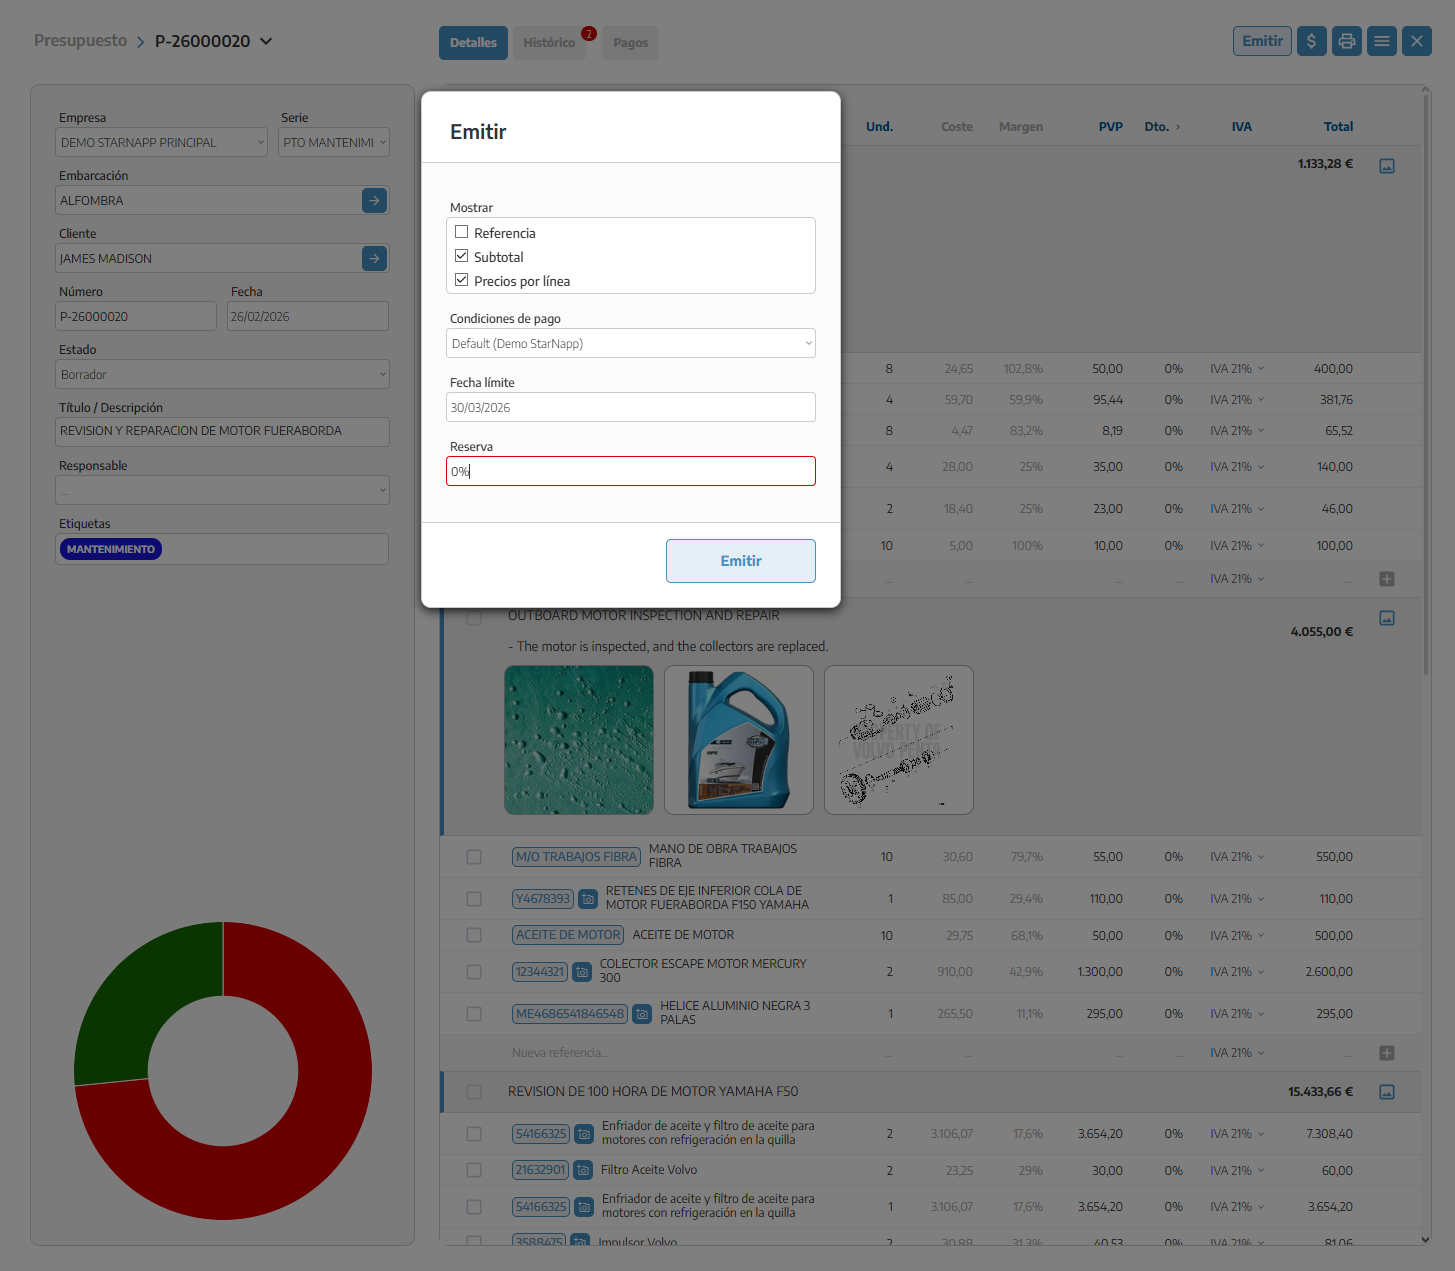Tick checkbox for Filtro Aceite Volvo row
The height and width of the screenshot is (1271, 1455).
click(x=474, y=1170)
